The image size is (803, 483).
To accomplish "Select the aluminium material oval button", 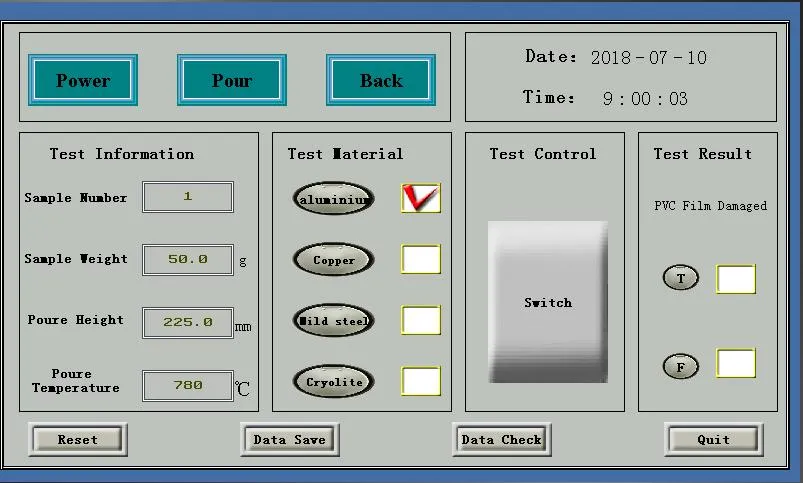I will [x=333, y=199].
